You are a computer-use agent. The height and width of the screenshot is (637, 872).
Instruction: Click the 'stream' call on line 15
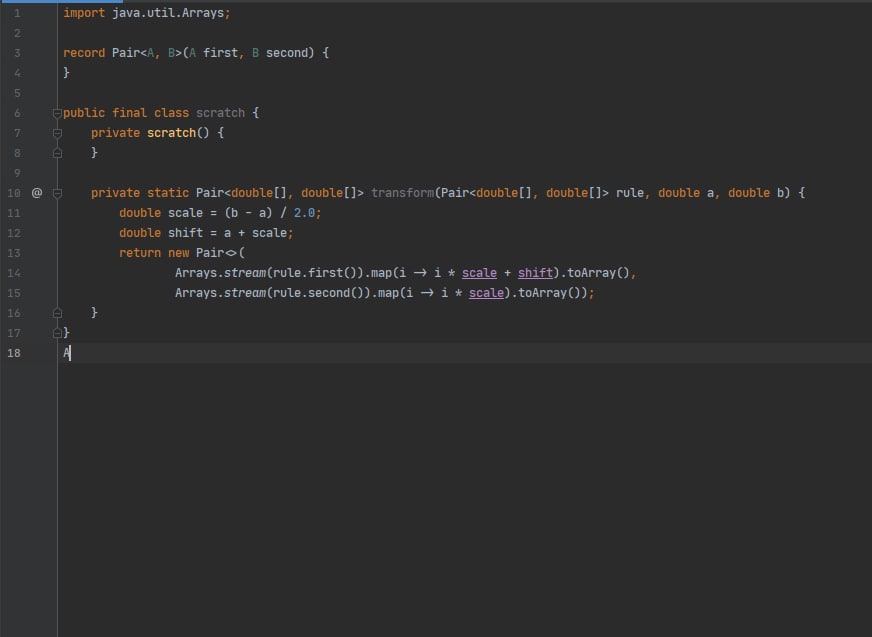[245, 293]
